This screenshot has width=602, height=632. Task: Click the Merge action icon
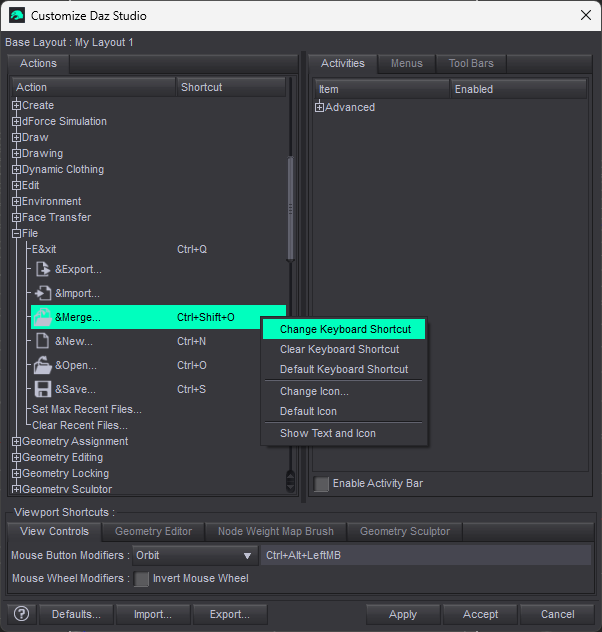click(x=43, y=317)
